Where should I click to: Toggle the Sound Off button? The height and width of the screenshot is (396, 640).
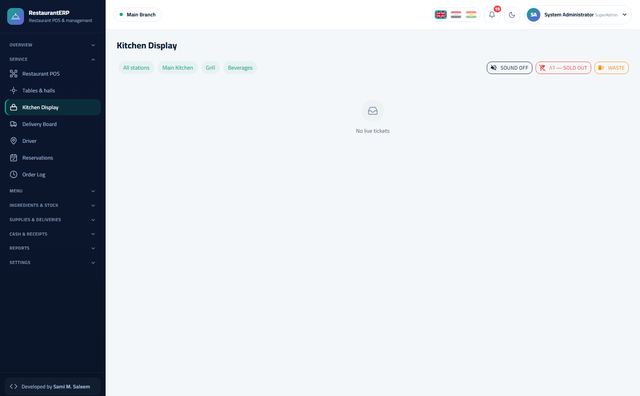[509, 68]
